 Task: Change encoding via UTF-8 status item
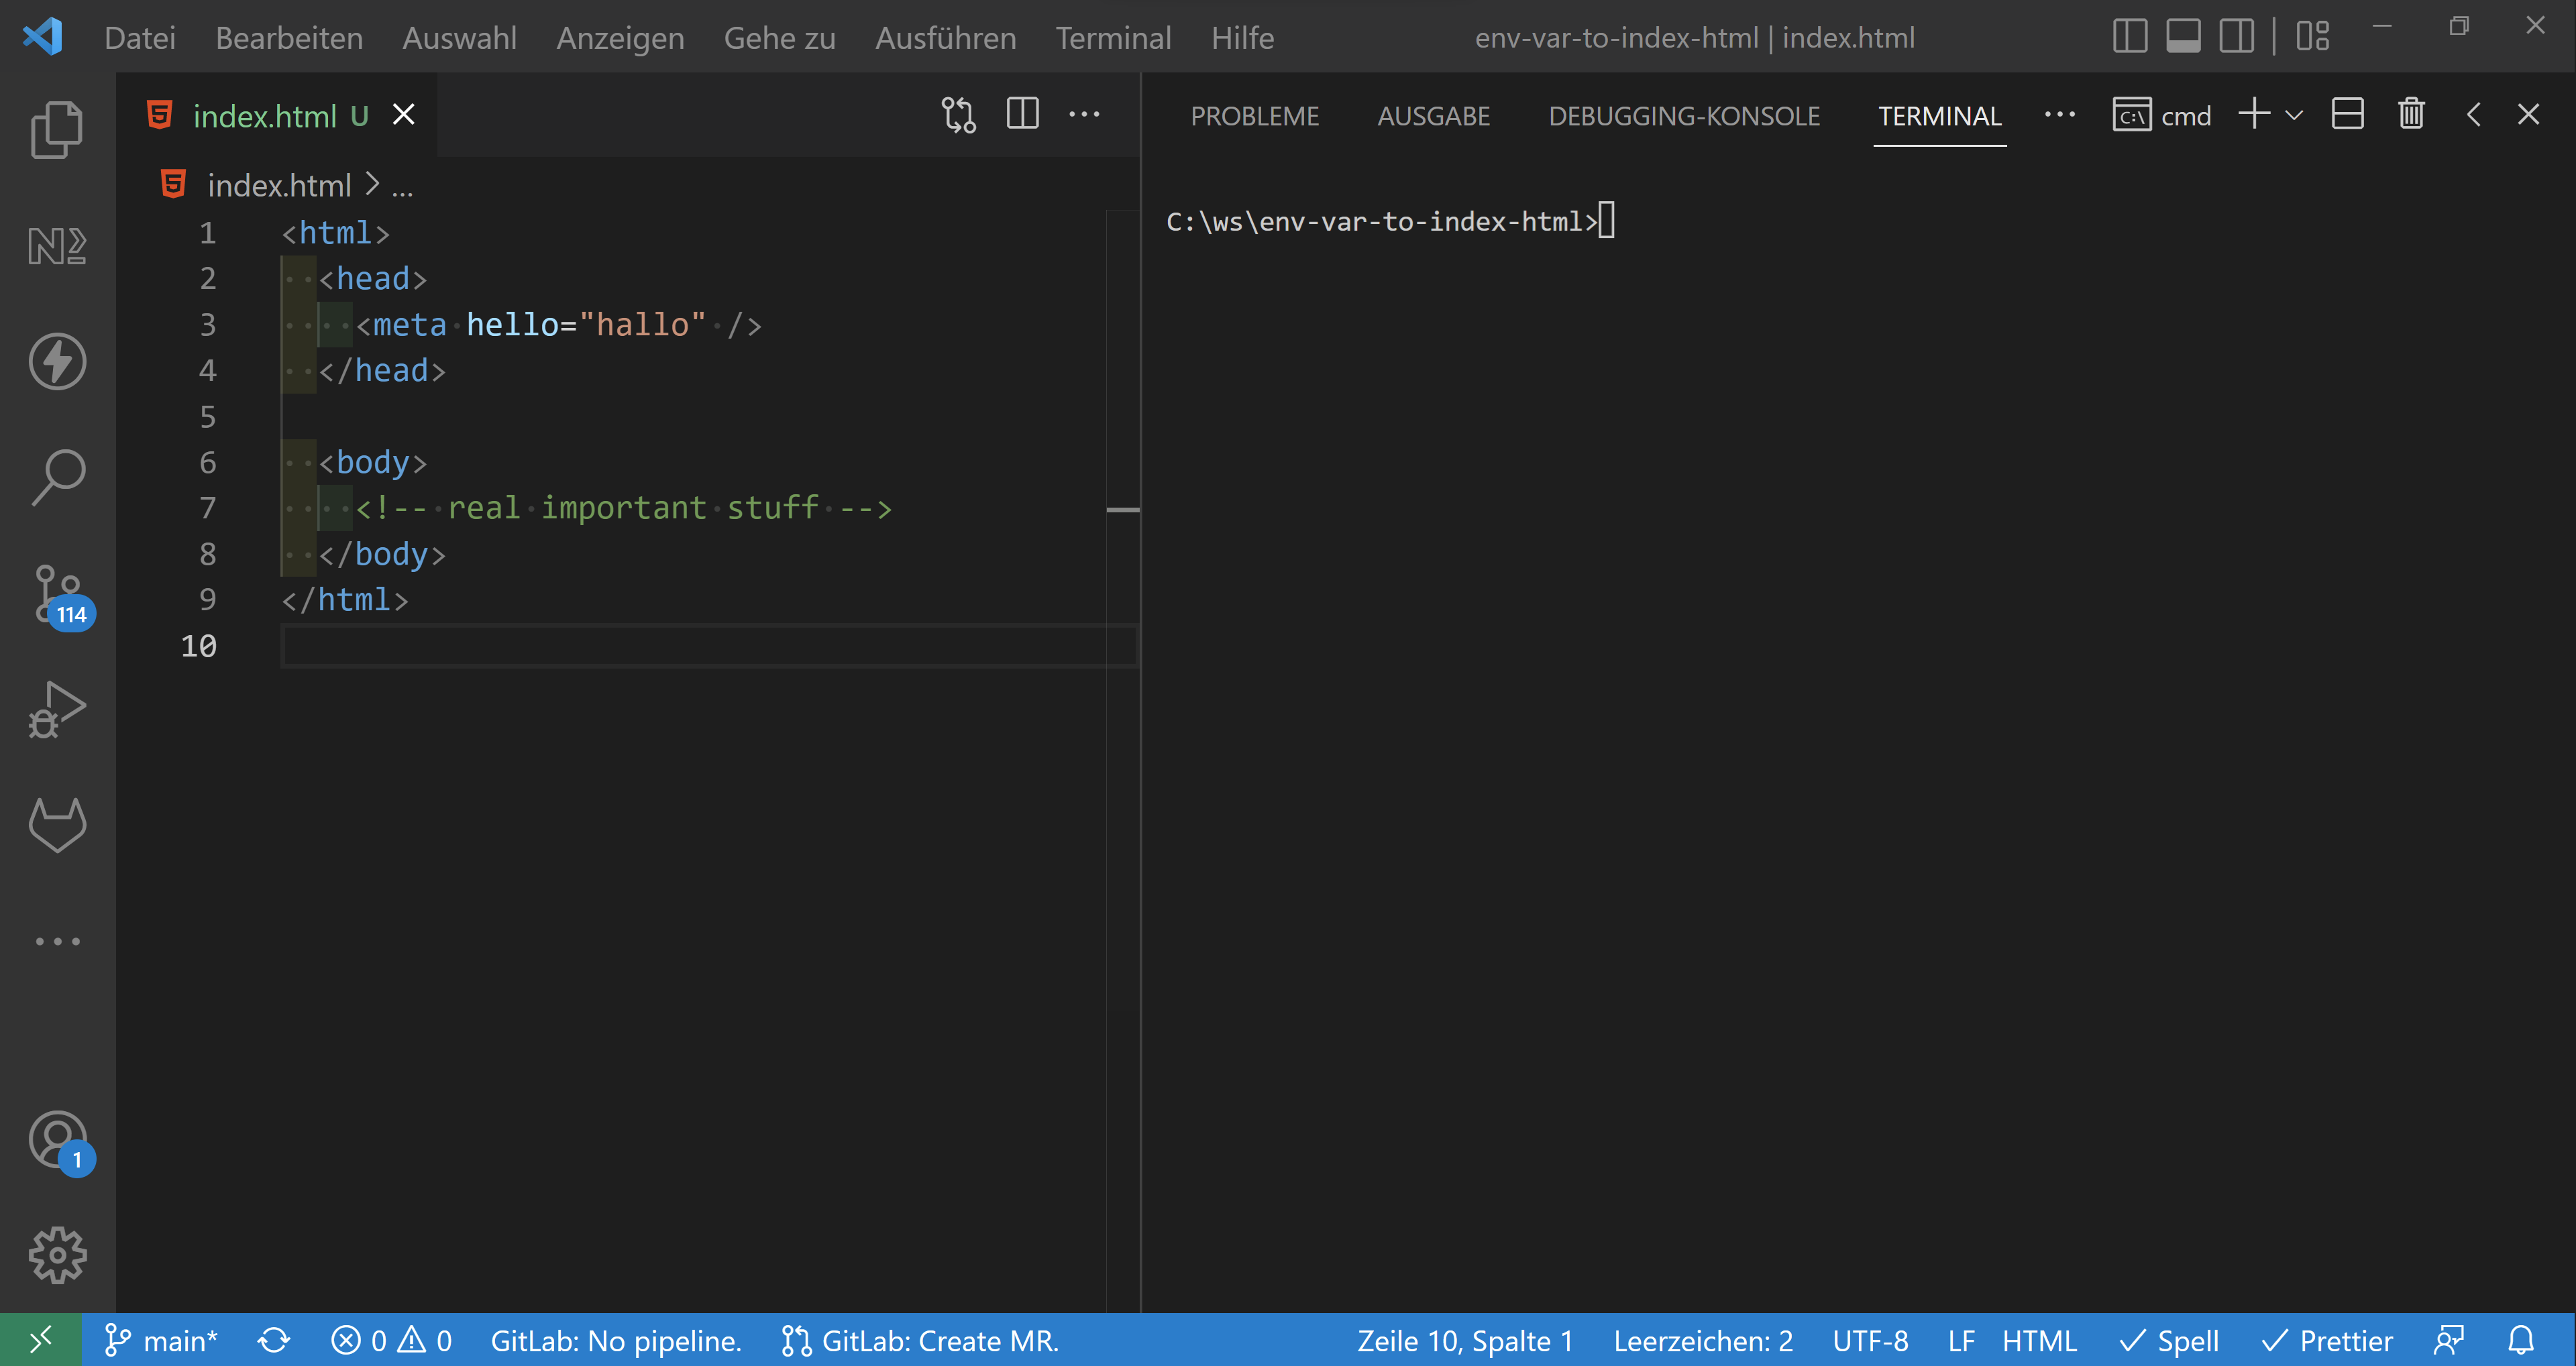[1870, 1341]
